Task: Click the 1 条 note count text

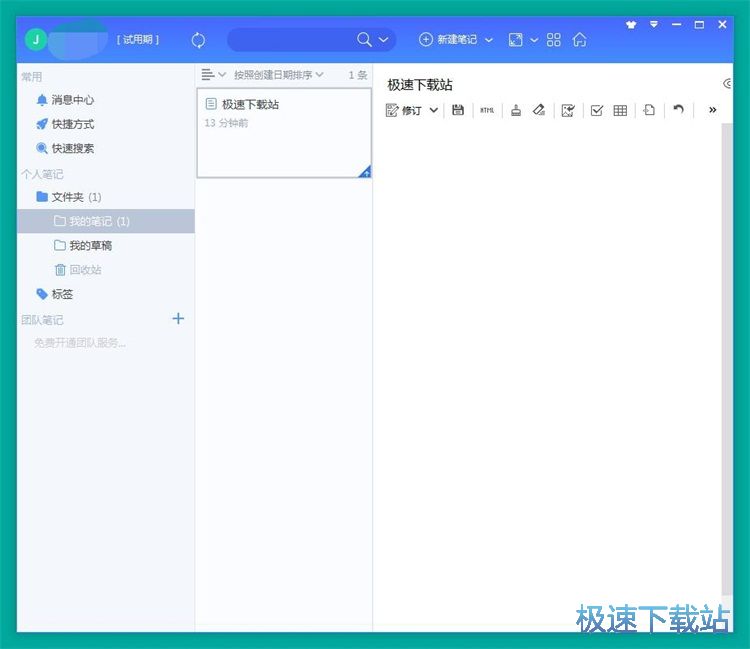Action: point(357,75)
